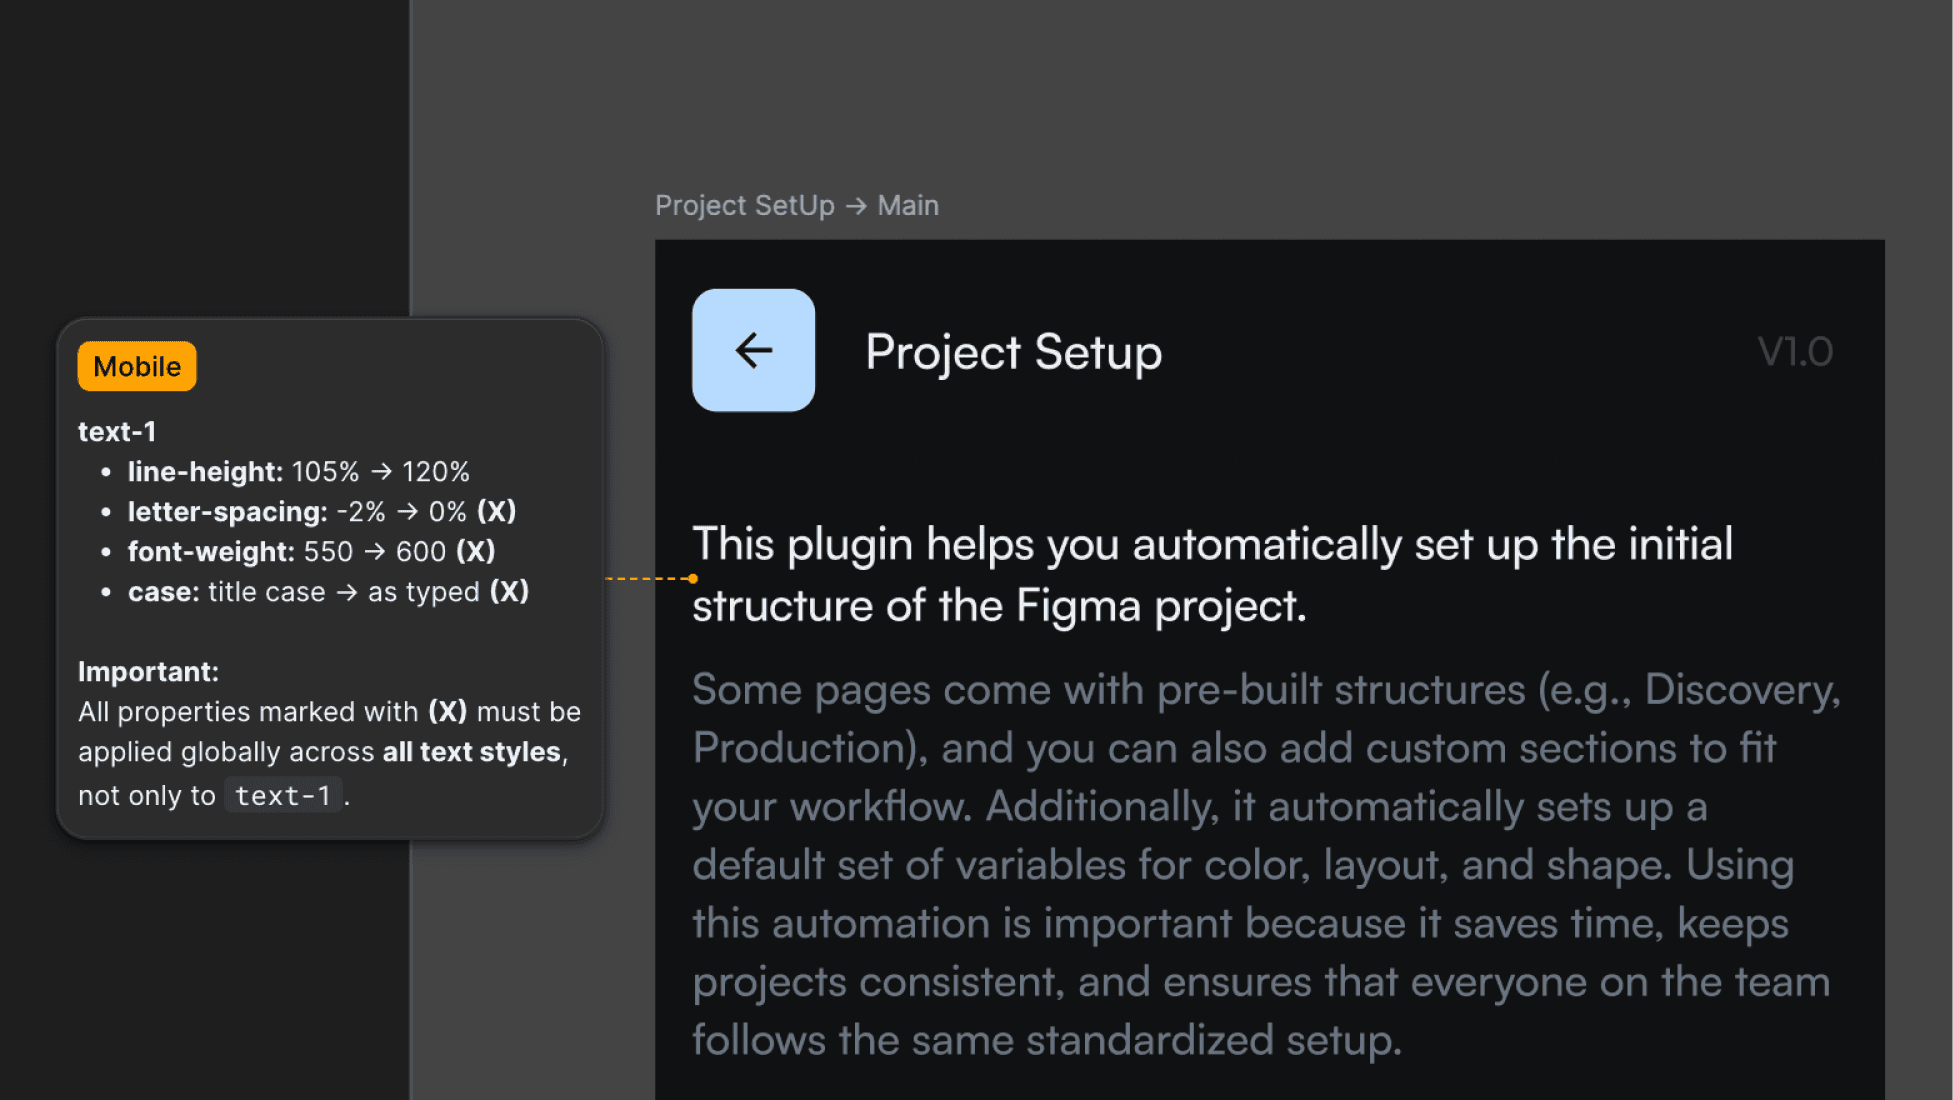Click the Important: heading
1953x1100 pixels.
coord(148,671)
